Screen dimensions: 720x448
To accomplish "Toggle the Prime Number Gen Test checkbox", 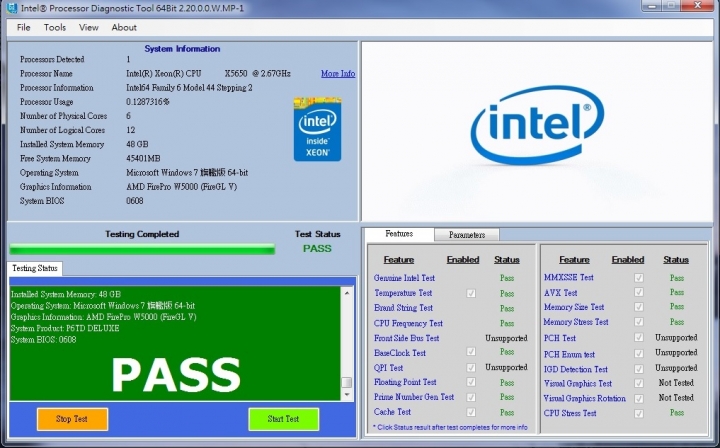I will [471, 397].
